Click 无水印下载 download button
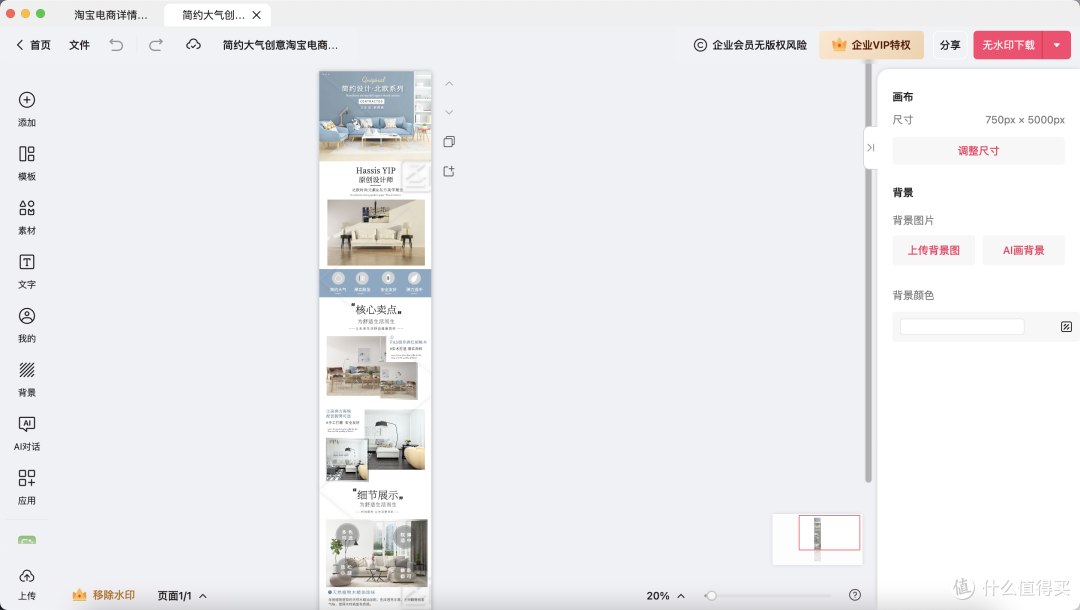 pos(1008,45)
